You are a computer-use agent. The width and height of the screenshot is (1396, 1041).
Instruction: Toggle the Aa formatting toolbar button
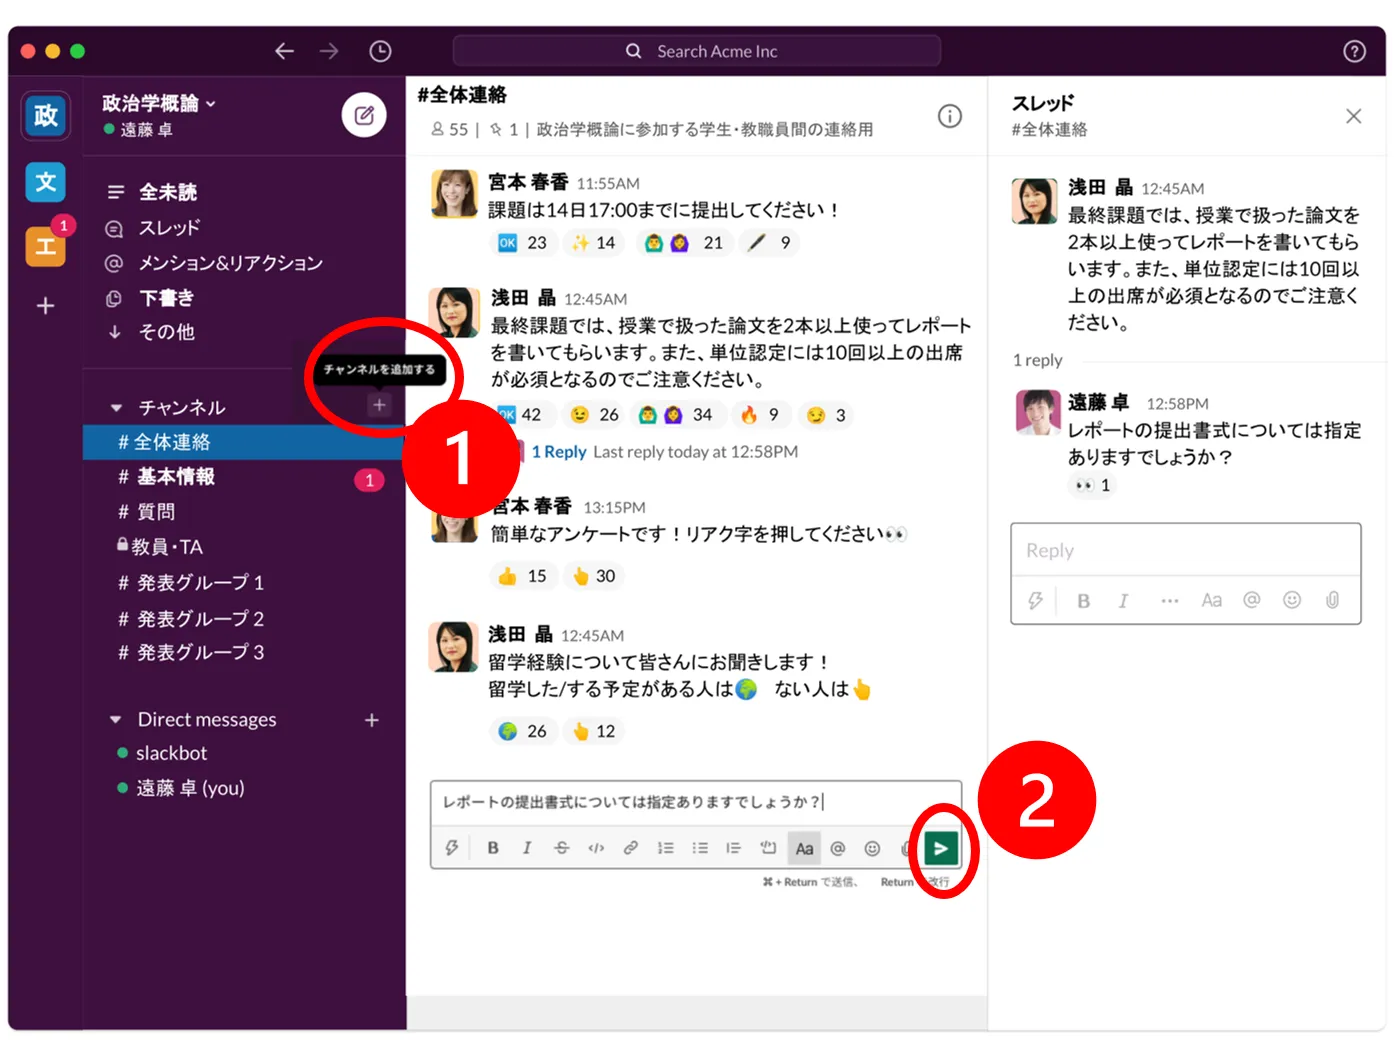pos(804,848)
